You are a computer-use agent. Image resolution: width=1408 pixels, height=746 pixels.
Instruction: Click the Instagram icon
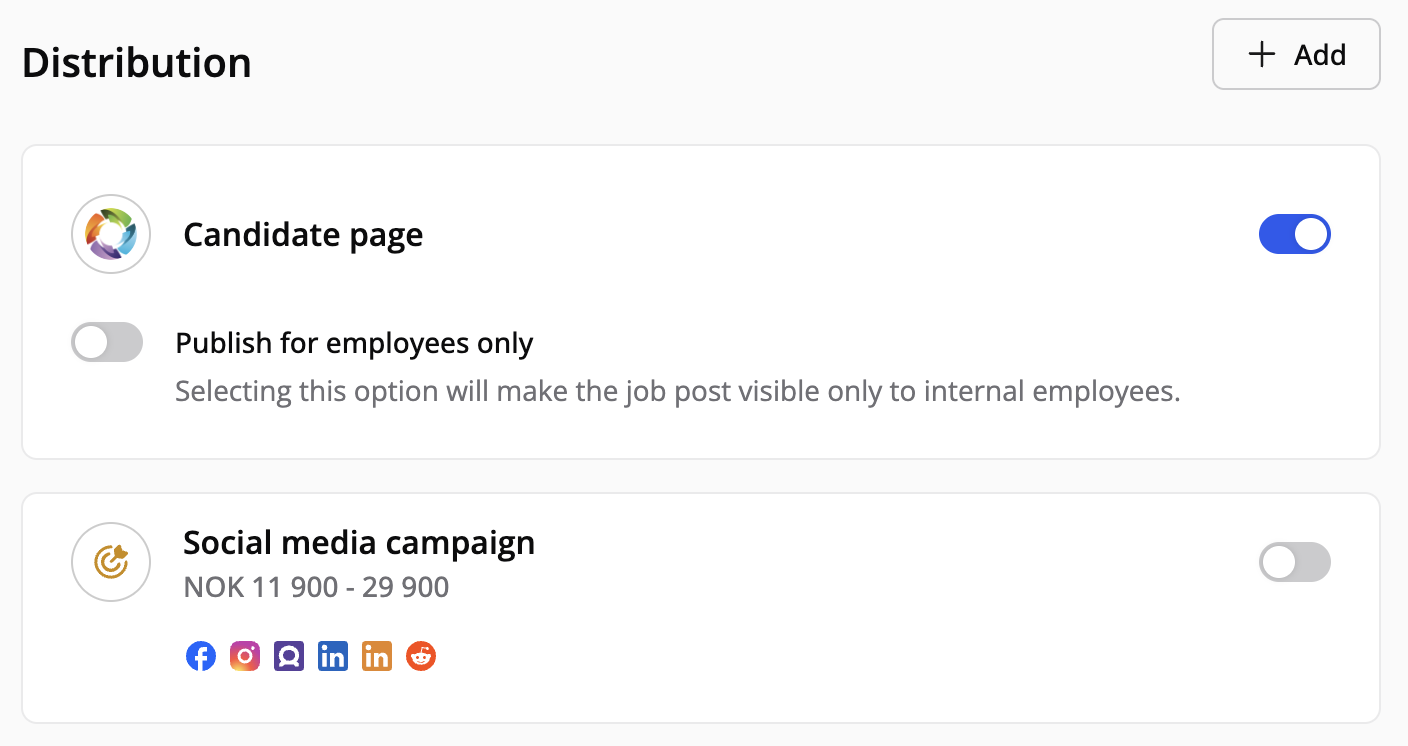pyautogui.click(x=245, y=657)
